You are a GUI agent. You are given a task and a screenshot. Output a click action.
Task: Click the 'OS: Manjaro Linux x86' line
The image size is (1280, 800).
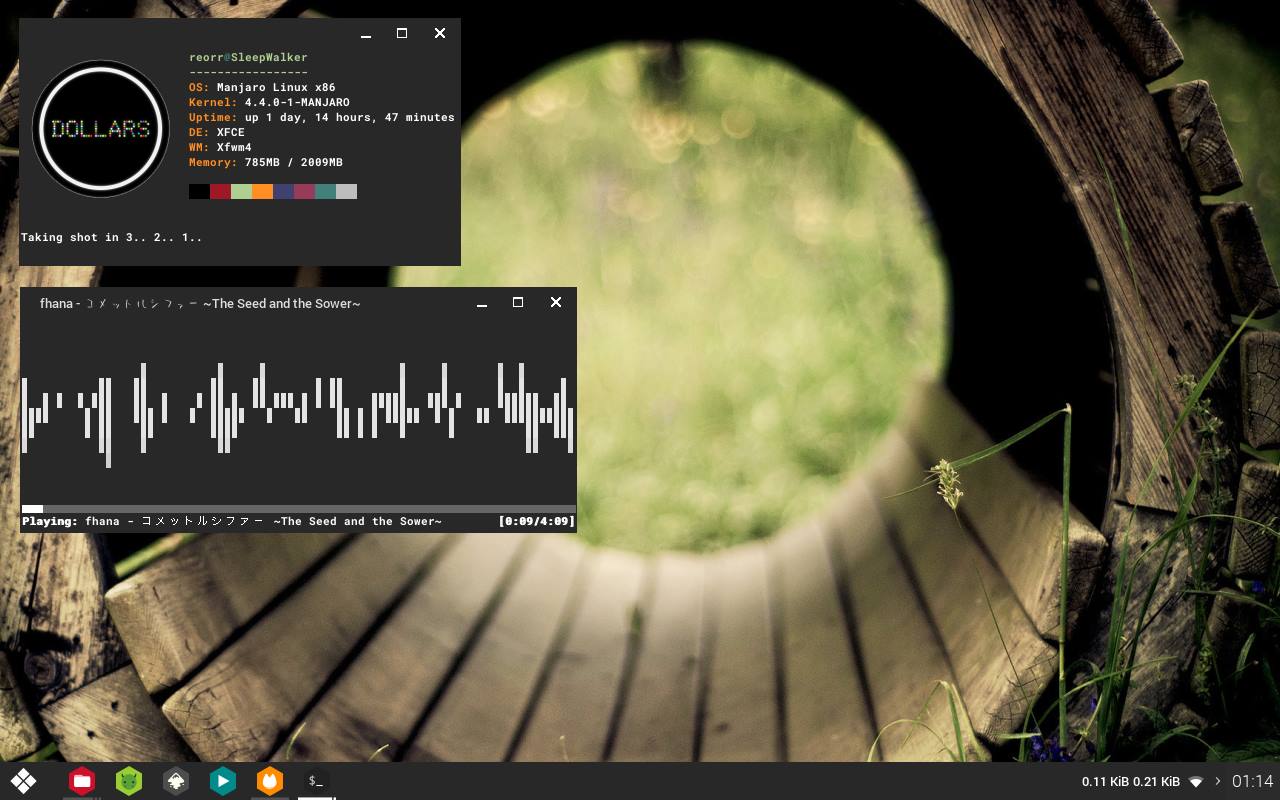pyautogui.click(x=262, y=88)
